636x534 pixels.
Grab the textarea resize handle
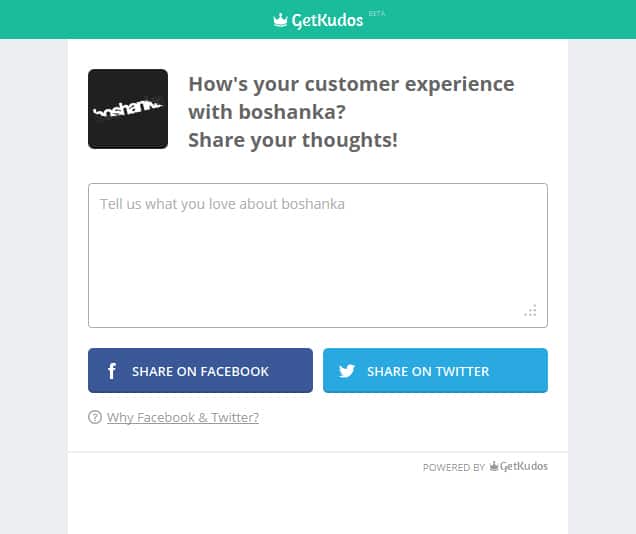531,311
